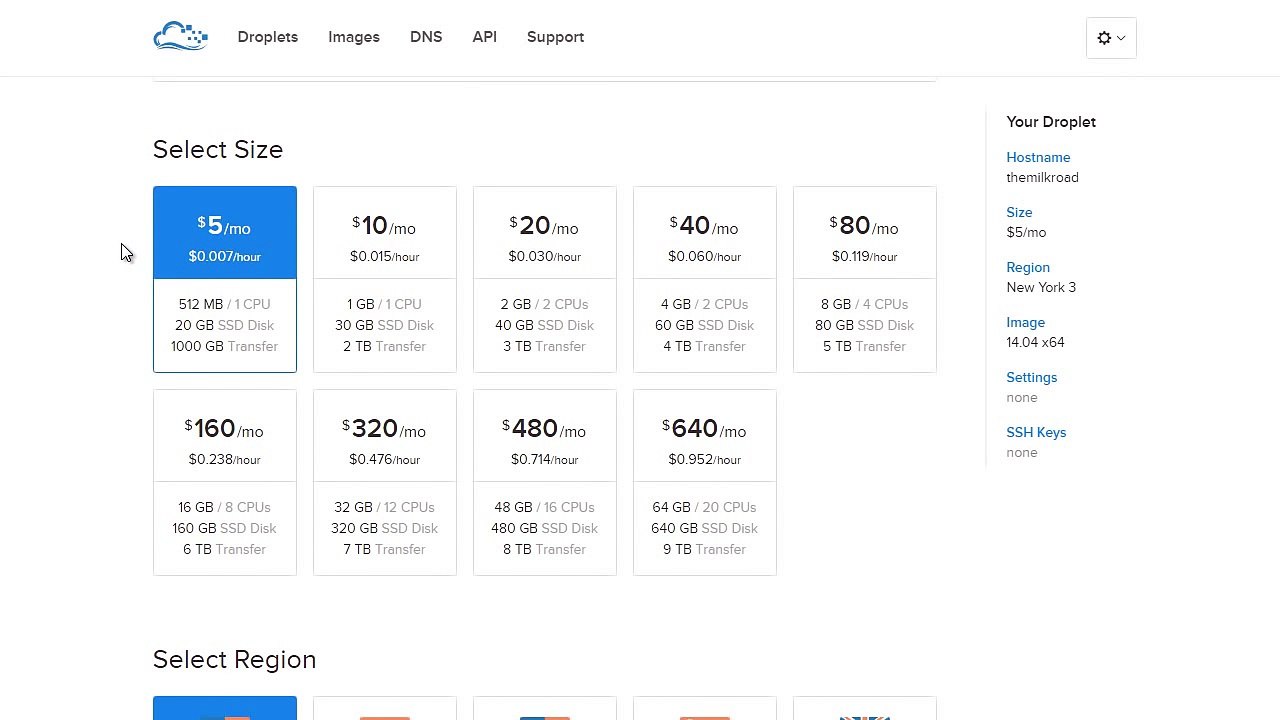Open the Support page

pyautogui.click(x=555, y=37)
